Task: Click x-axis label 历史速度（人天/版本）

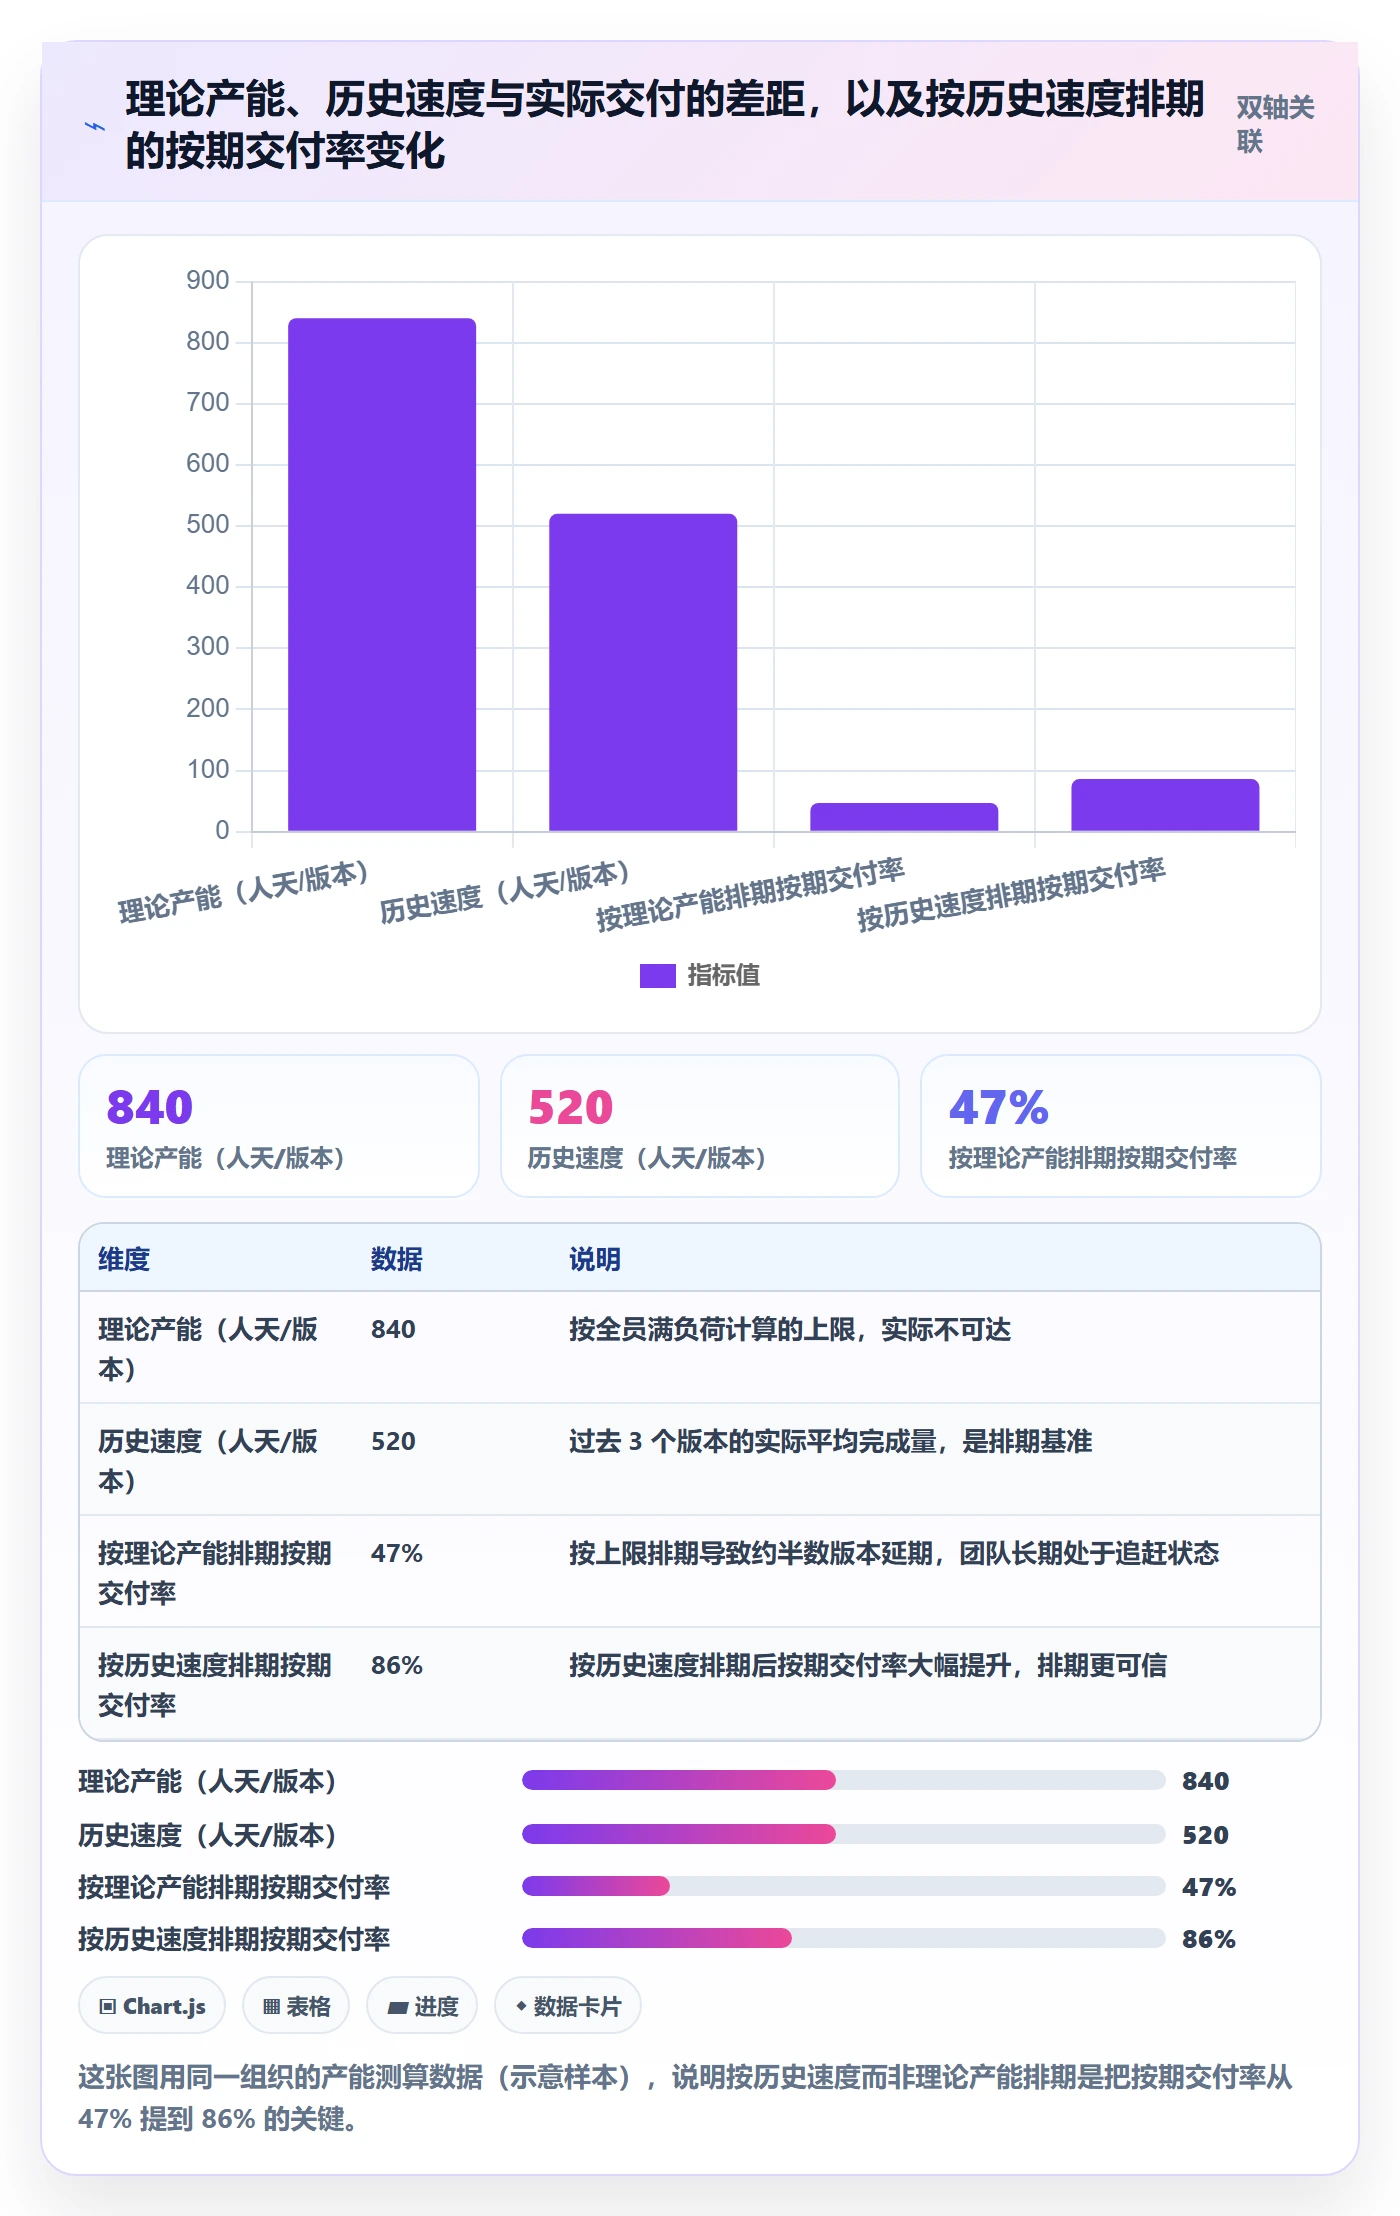Action: 504,891
